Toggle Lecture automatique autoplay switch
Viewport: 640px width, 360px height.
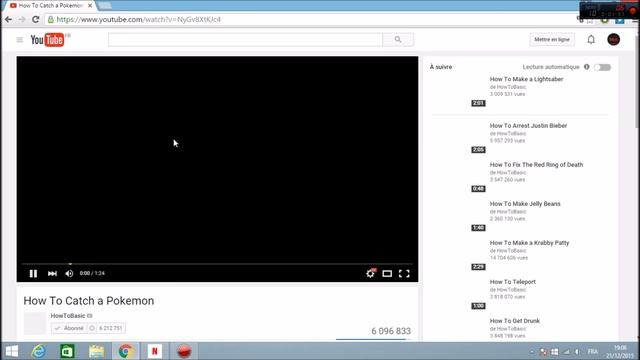(x=602, y=67)
